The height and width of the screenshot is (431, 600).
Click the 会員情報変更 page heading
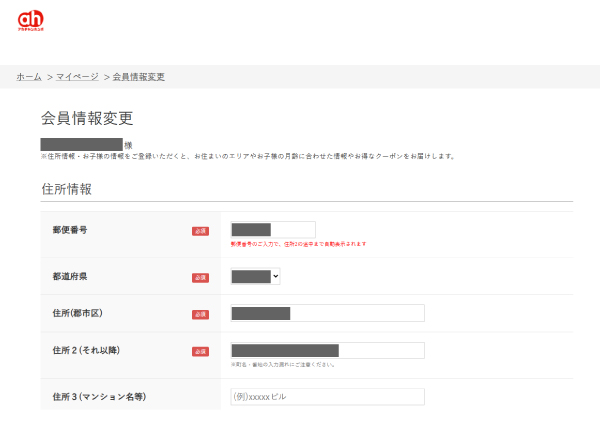(87, 118)
